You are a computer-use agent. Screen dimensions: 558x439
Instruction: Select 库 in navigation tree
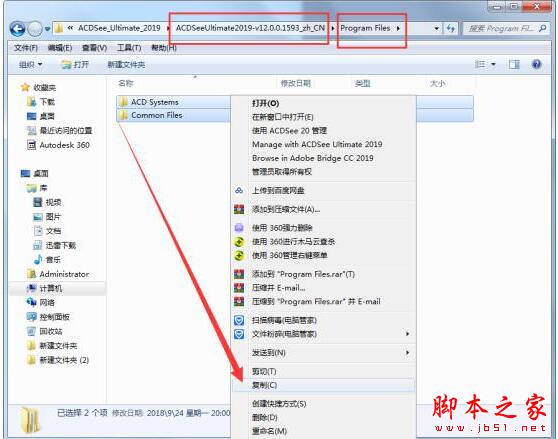[37, 188]
